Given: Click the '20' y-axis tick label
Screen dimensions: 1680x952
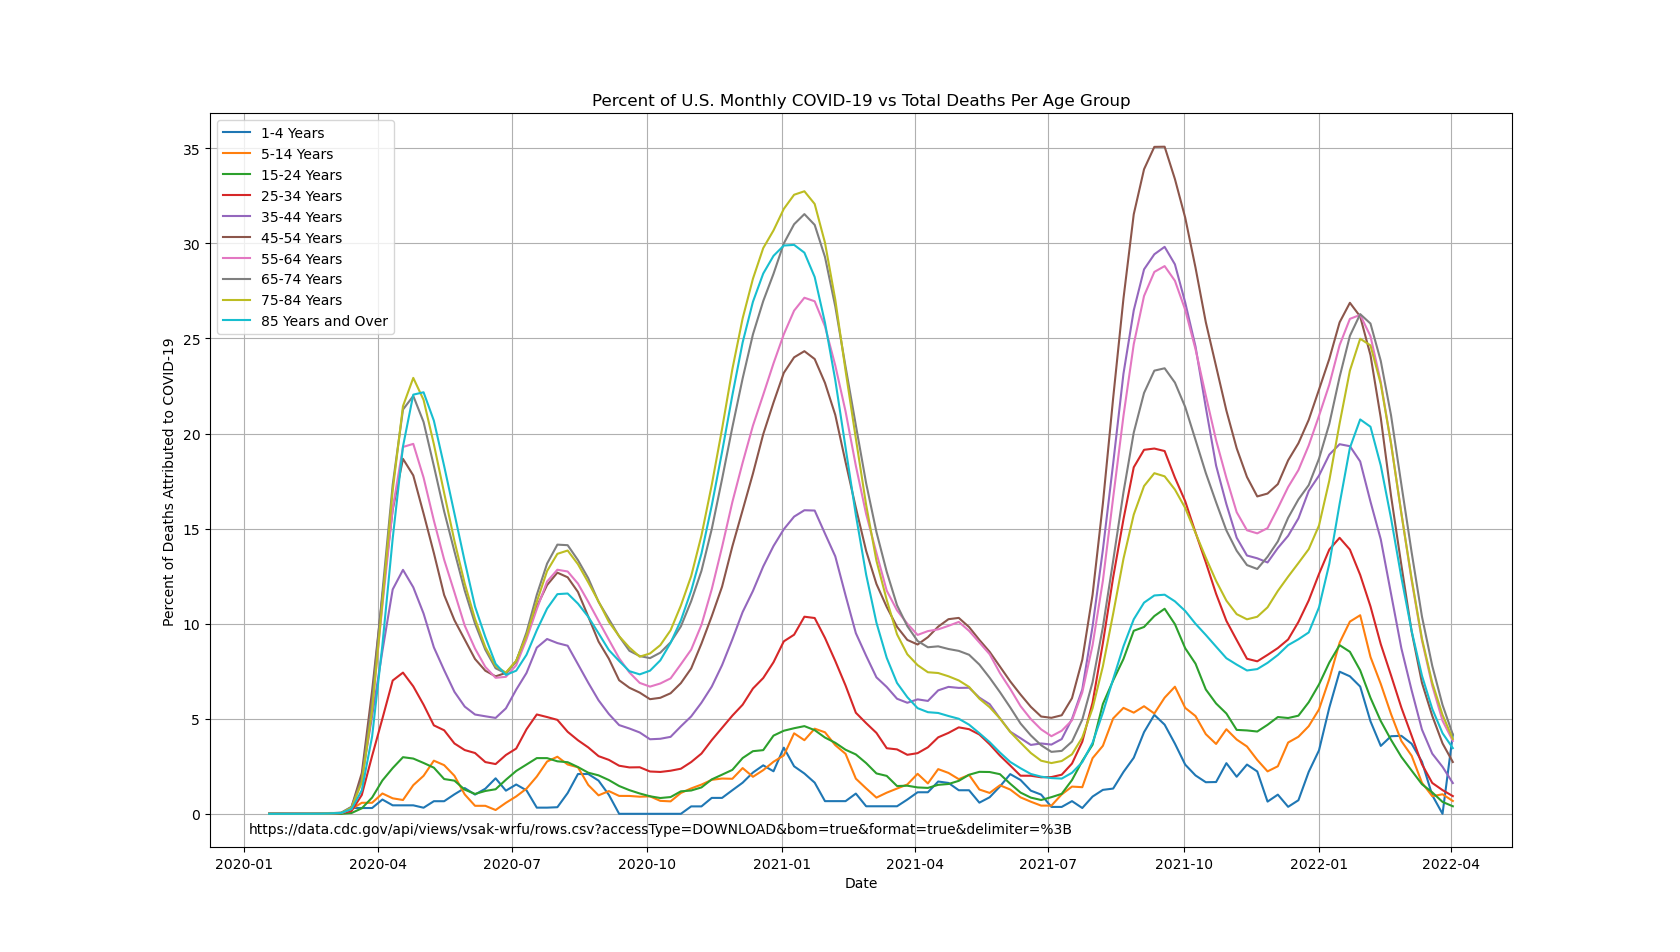Looking at the screenshot, I should [x=190, y=435].
